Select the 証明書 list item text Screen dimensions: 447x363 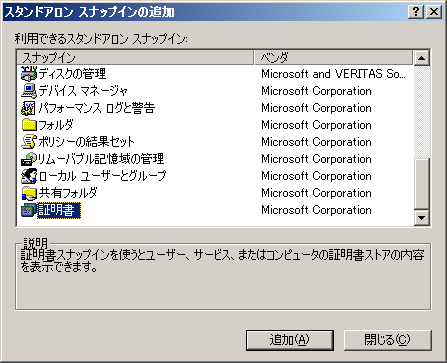[59, 210]
